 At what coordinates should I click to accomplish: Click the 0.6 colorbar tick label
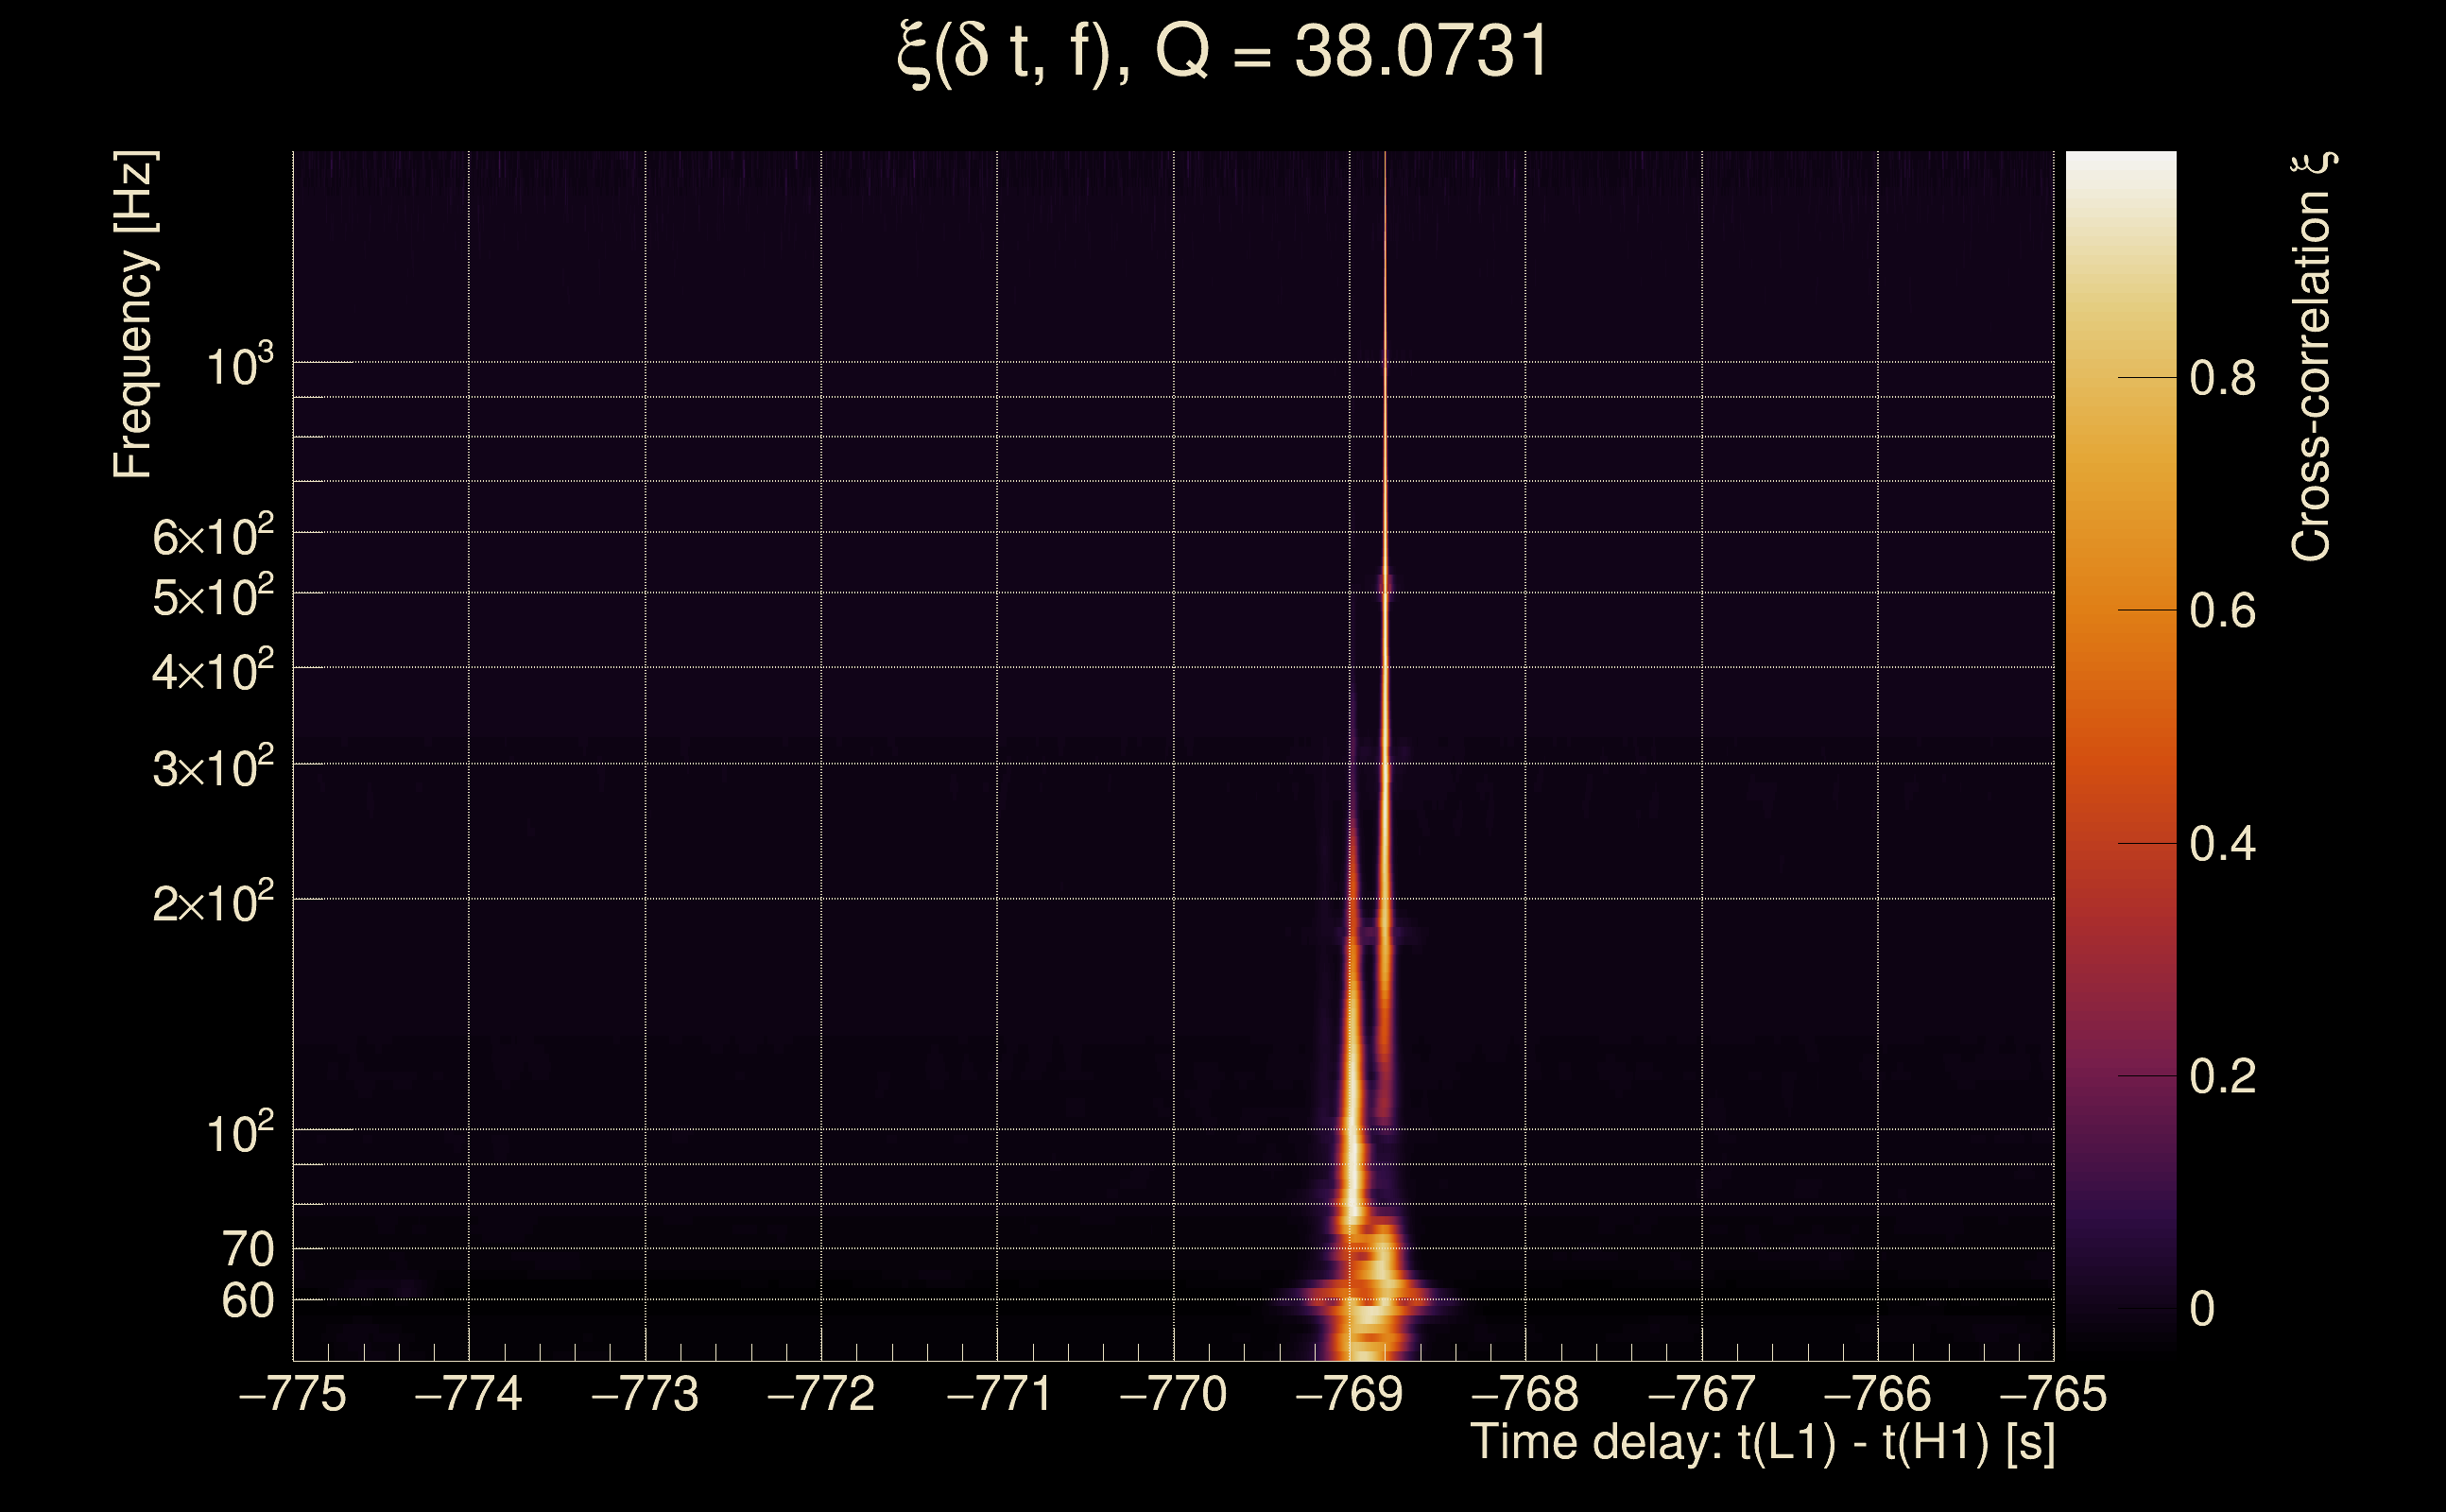click(x=2222, y=611)
